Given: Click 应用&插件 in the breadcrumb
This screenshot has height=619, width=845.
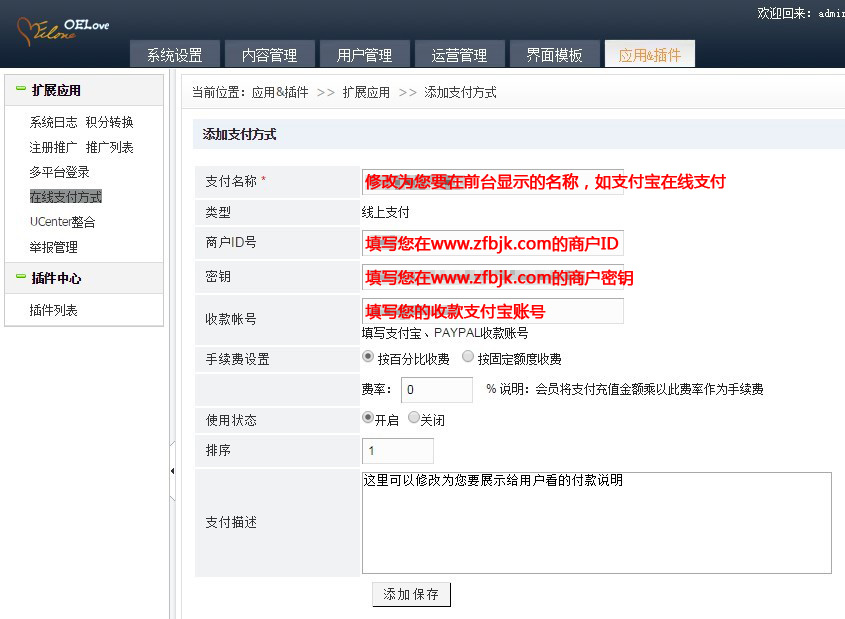Looking at the screenshot, I should pyautogui.click(x=280, y=92).
